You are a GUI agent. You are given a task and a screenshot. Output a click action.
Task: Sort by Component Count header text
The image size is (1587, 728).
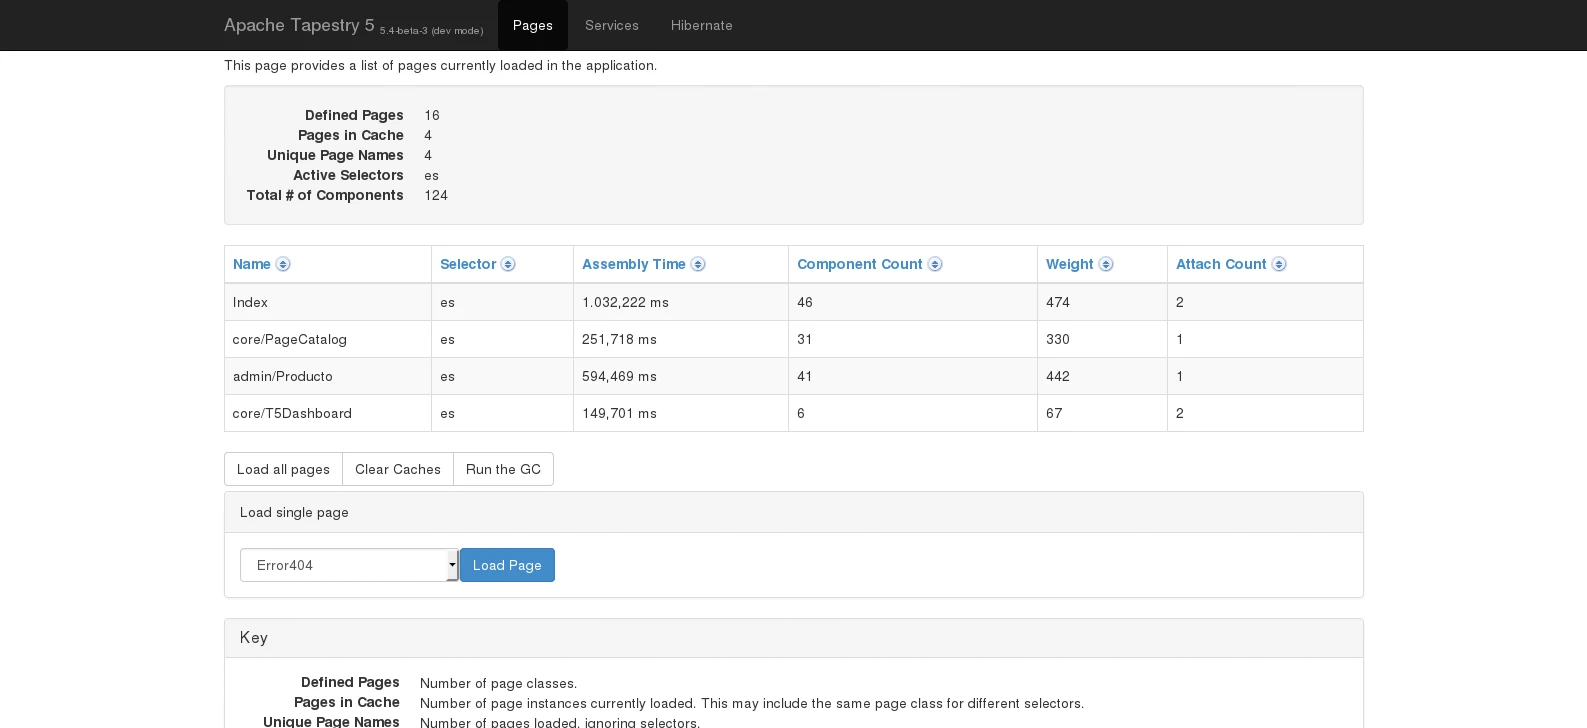(x=859, y=264)
